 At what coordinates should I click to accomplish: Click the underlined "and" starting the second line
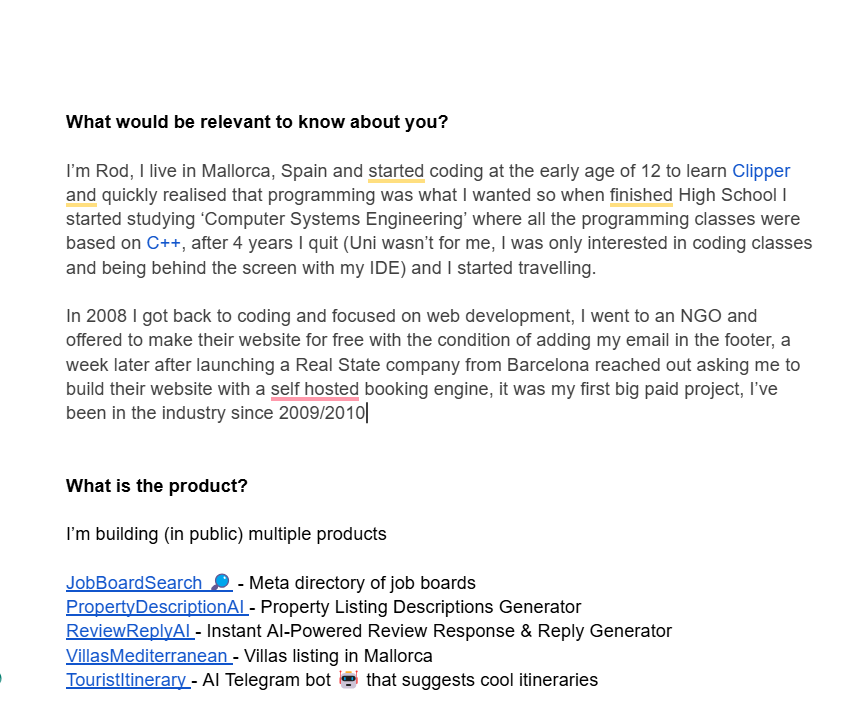pyautogui.click(x=81, y=195)
